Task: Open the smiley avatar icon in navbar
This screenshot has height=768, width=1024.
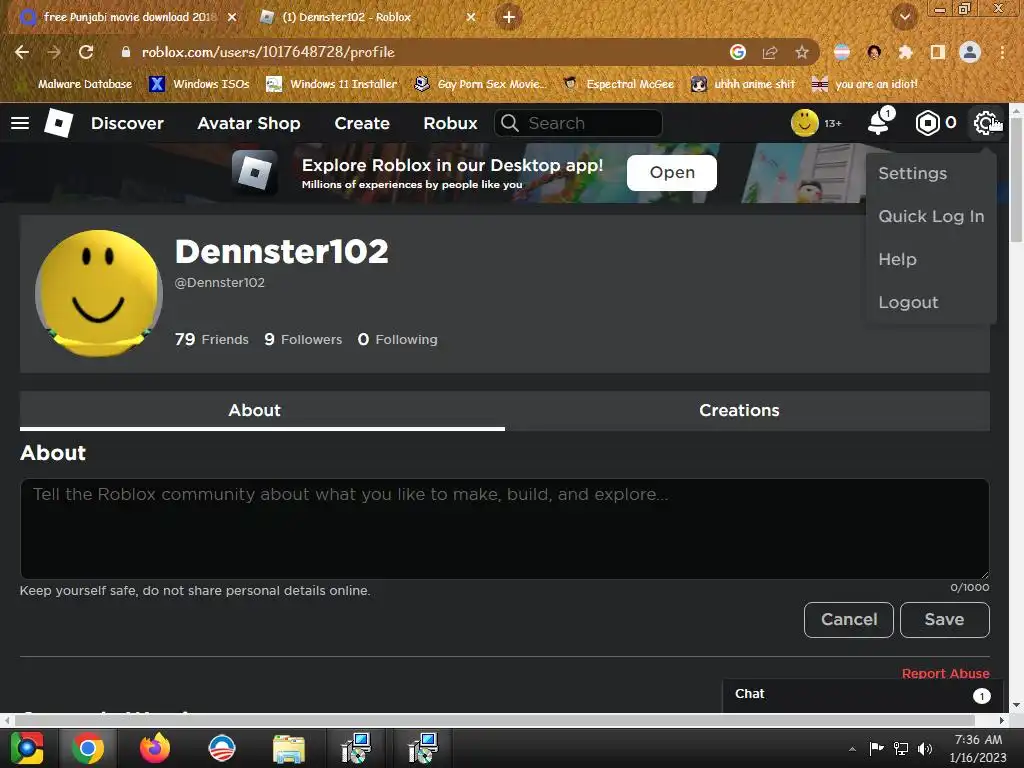Action: coord(805,123)
